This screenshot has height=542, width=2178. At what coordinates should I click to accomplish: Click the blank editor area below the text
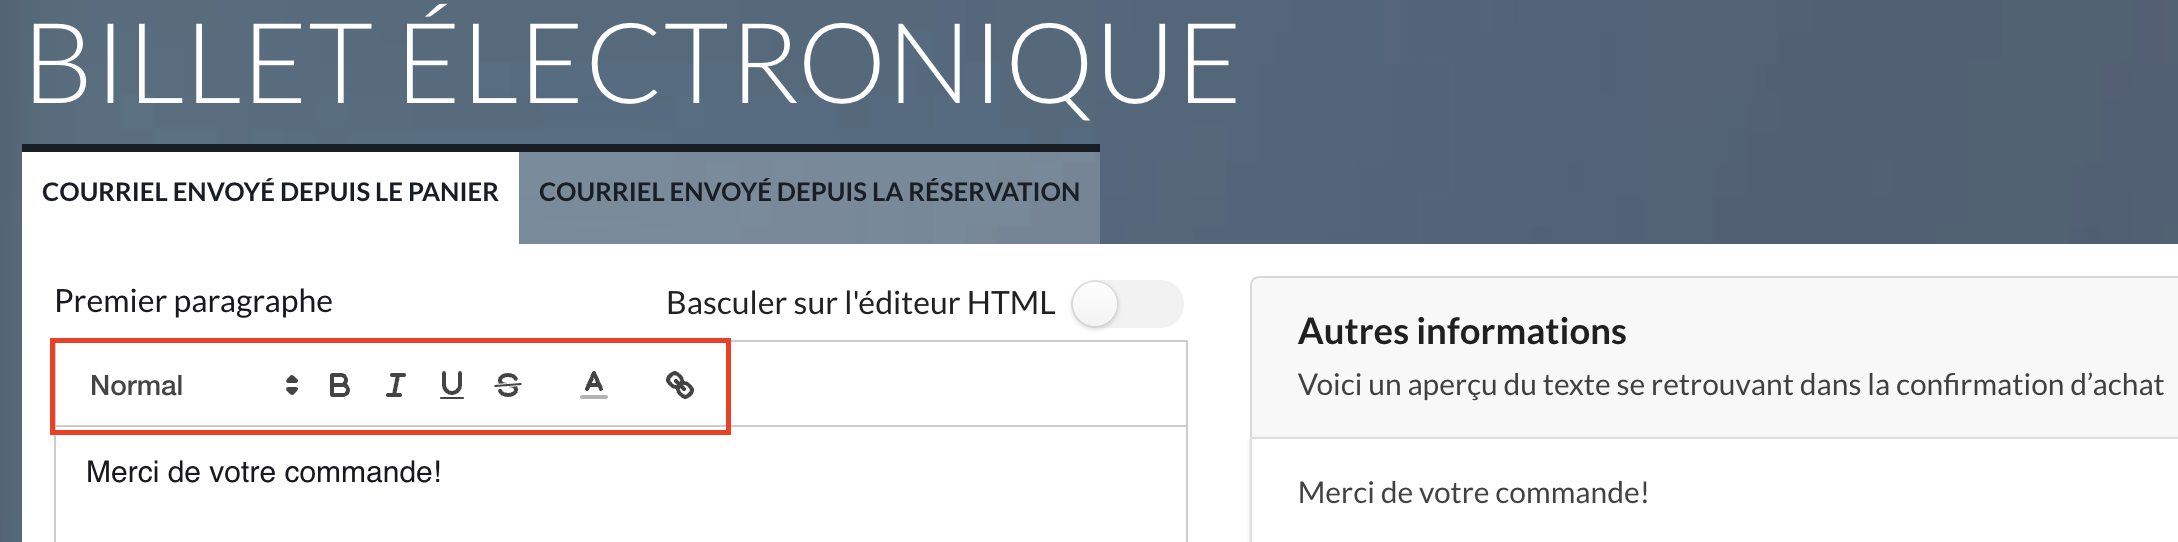pyautogui.click(x=620, y=518)
